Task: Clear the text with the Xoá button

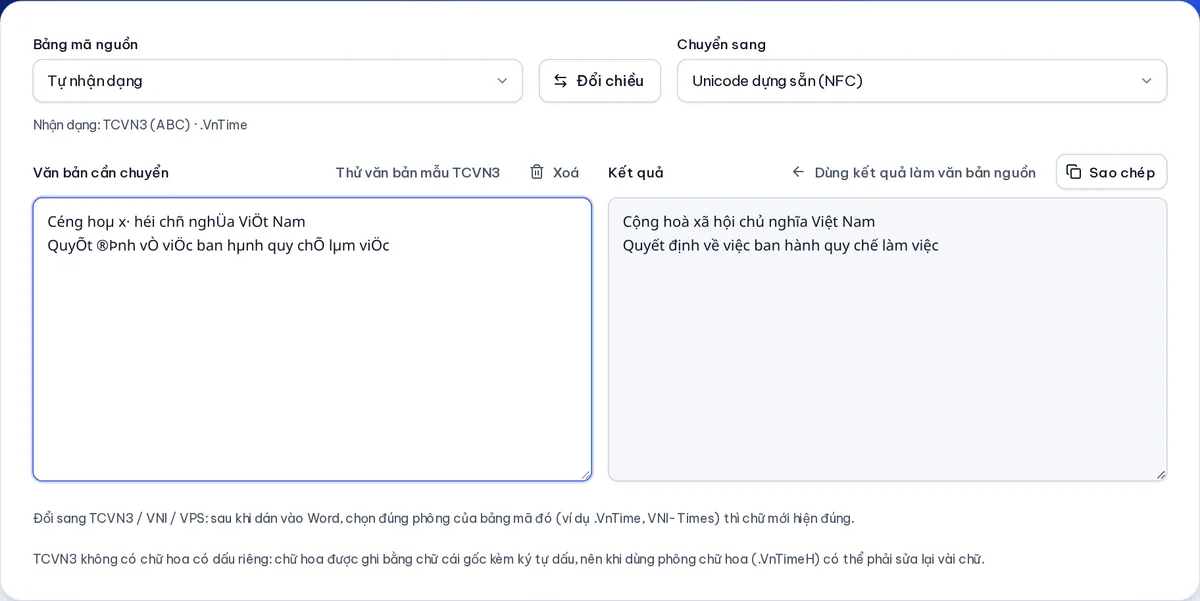Action: click(x=554, y=172)
